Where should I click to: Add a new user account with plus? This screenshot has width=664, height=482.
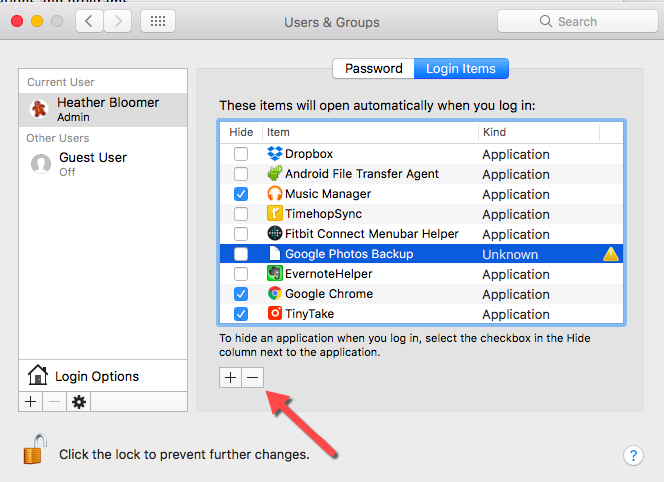[30, 402]
